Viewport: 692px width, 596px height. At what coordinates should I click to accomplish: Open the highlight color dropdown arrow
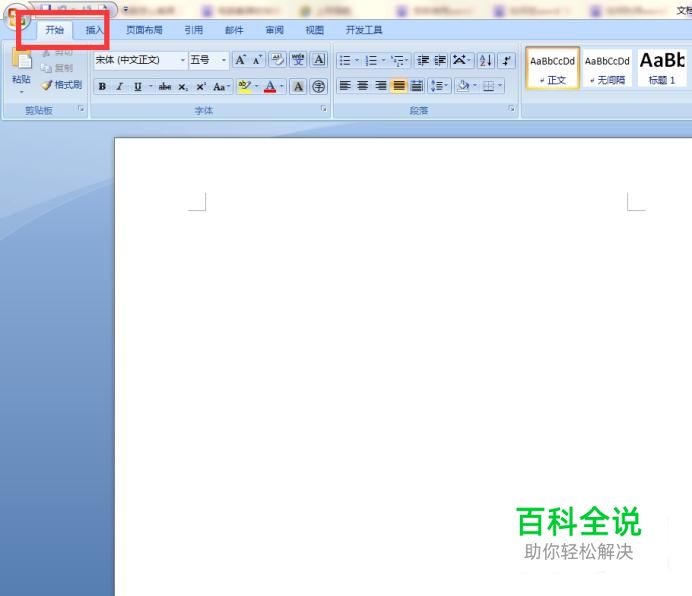coord(256,87)
